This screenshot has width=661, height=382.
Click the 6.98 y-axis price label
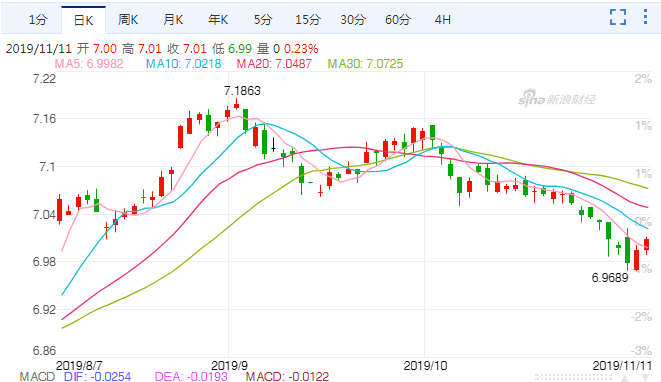44,261
